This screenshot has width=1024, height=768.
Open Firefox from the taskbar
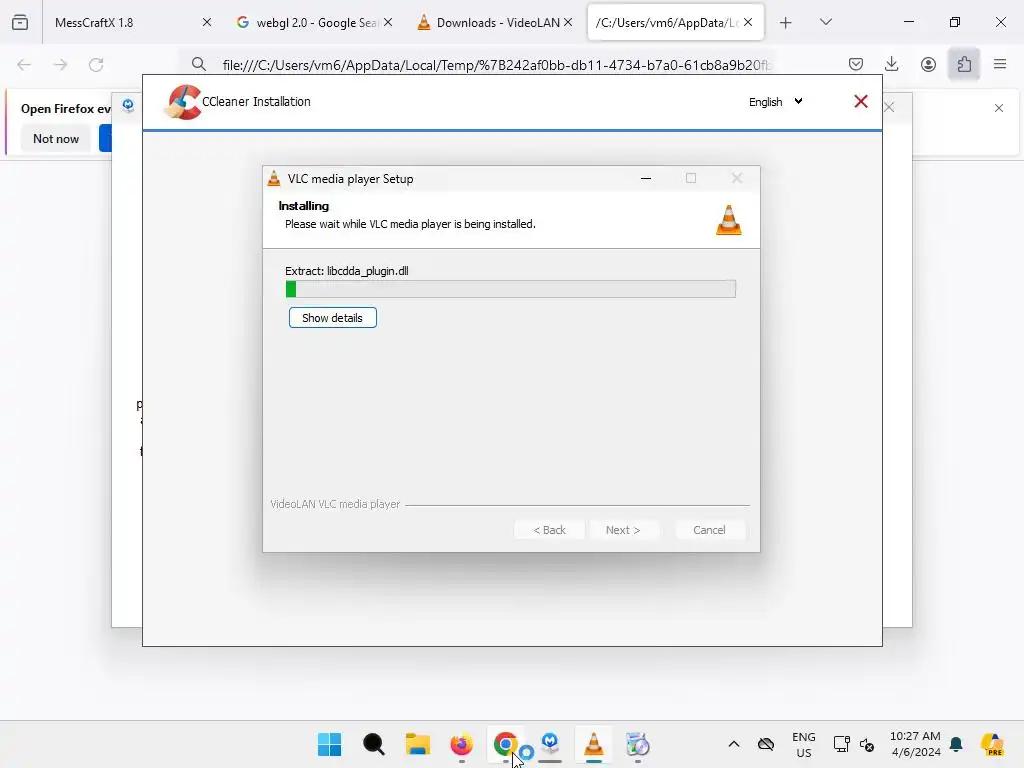[462, 744]
